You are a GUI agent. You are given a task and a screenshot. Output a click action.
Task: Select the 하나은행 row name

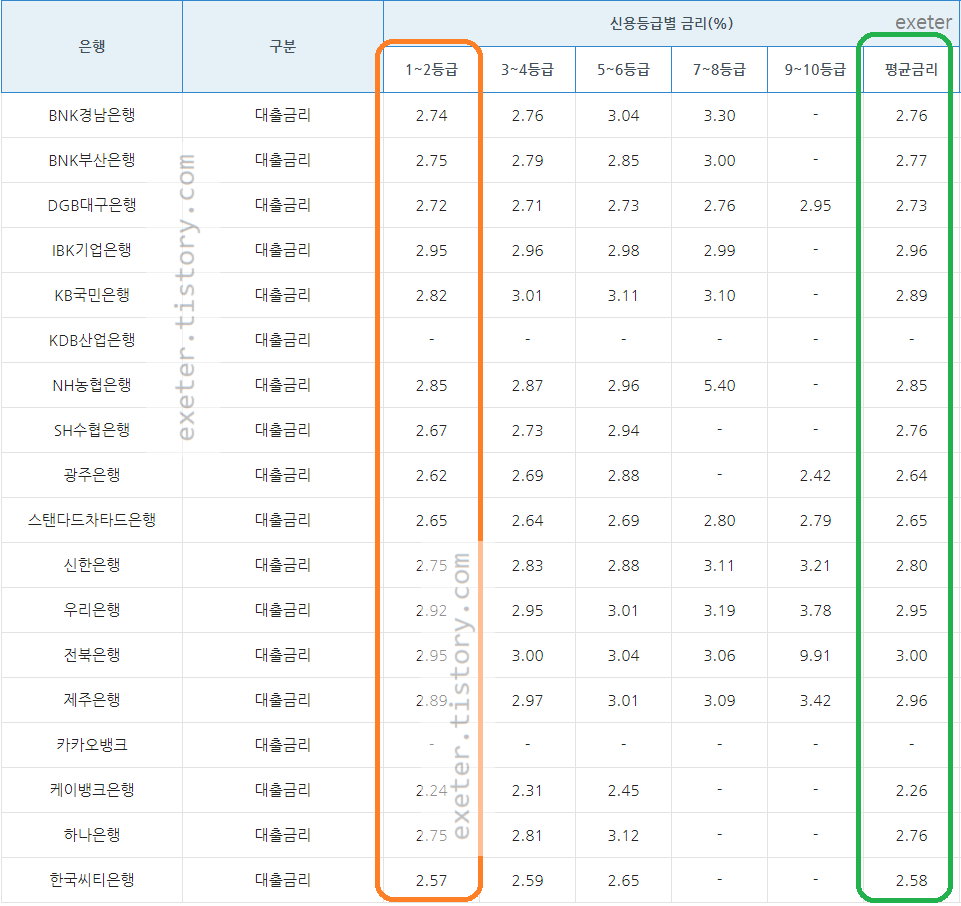tap(92, 835)
